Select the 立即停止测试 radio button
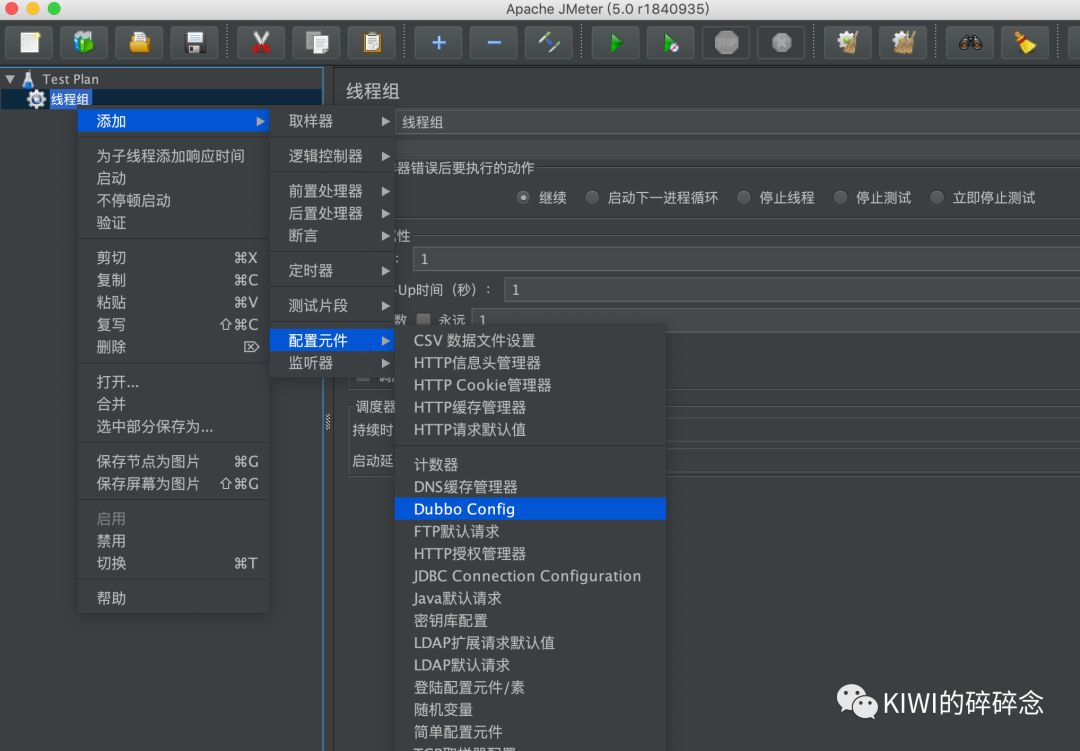The height and width of the screenshot is (751, 1080). pyautogui.click(x=937, y=198)
